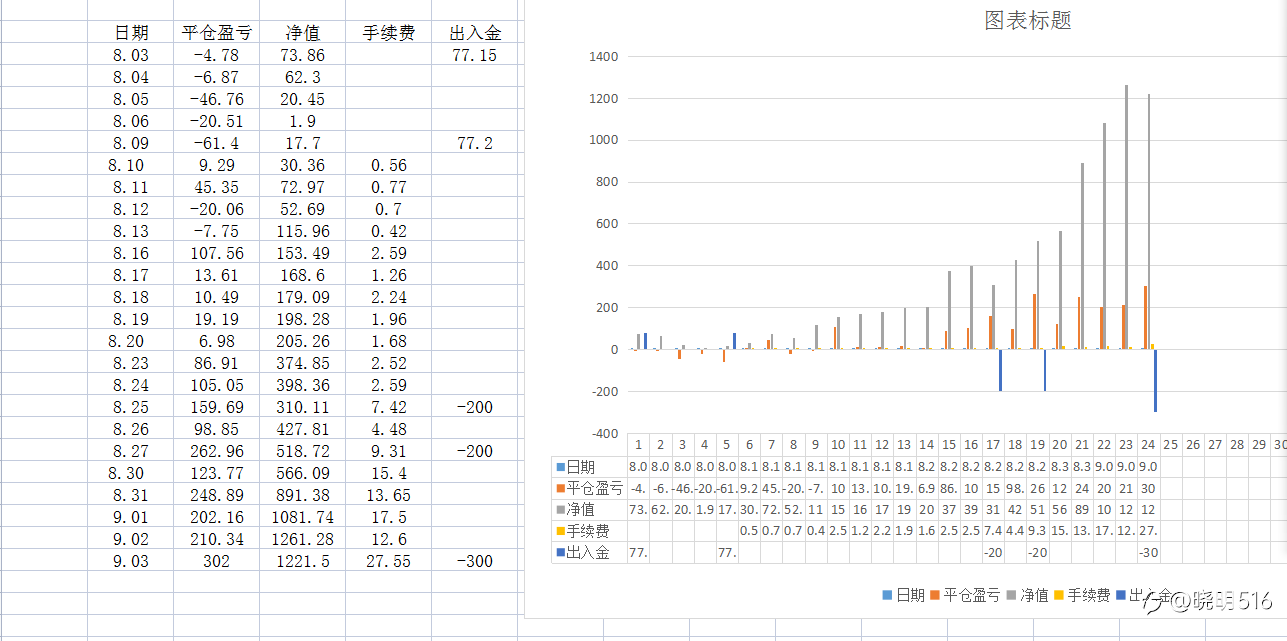Image resolution: width=1287 pixels, height=641 pixels.
Task: Select the cell with value 891.38
Action: coord(302,495)
